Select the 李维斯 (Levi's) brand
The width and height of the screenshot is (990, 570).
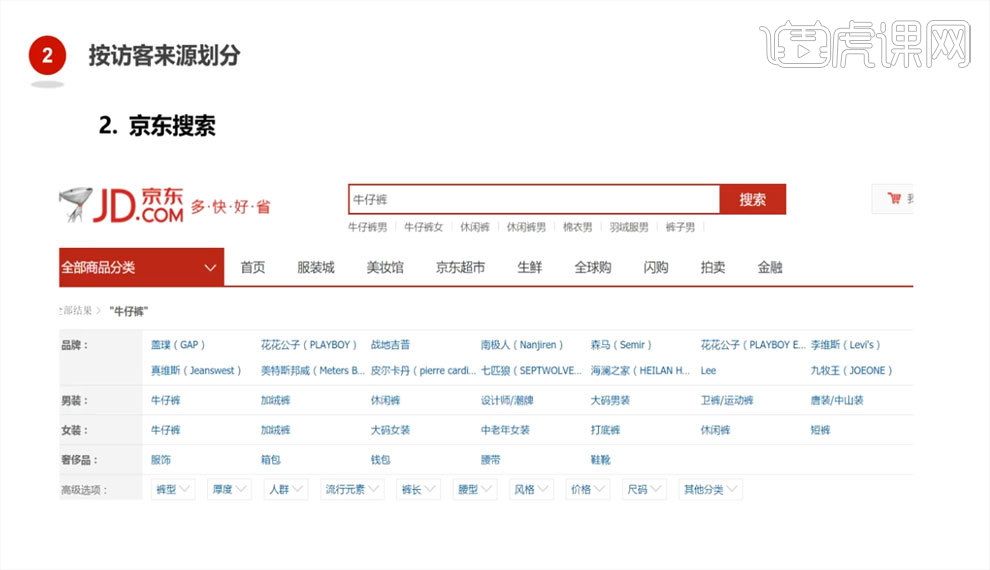tap(845, 345)
